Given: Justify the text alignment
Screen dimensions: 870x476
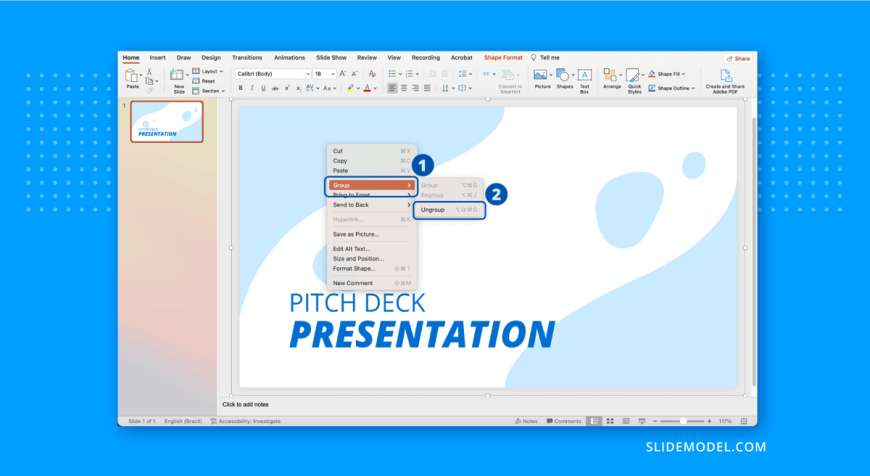Looking at the screenshot, I should coord(427,88).
